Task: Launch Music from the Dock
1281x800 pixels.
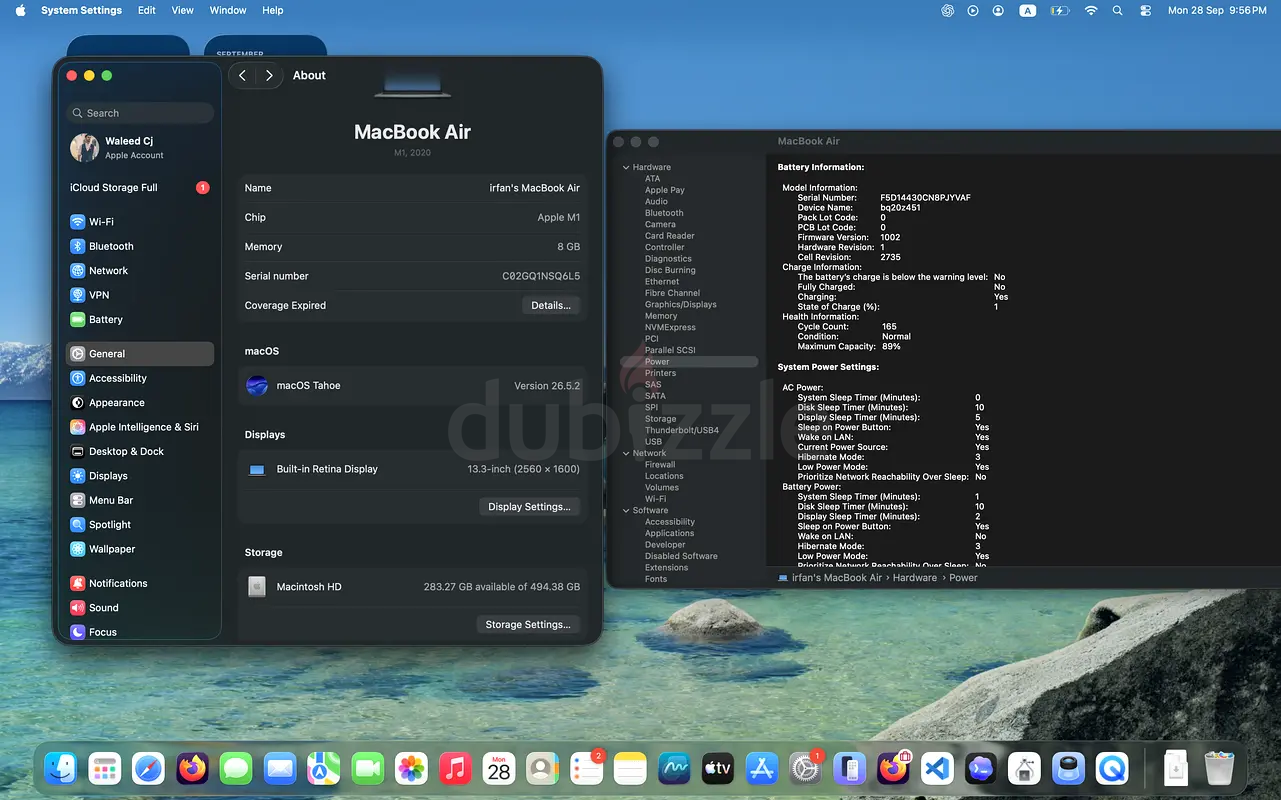Action: (455, 768)
